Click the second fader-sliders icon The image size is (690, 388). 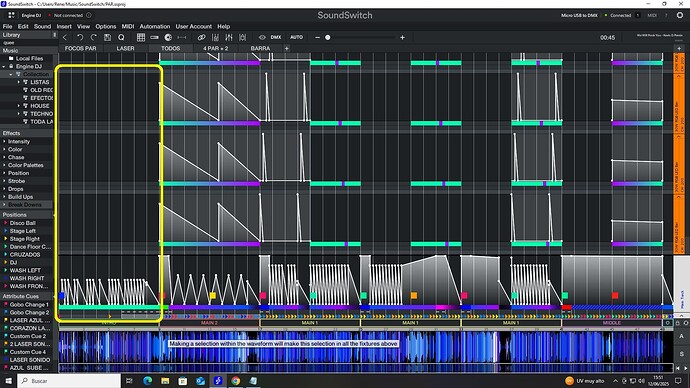pos(229,37)
